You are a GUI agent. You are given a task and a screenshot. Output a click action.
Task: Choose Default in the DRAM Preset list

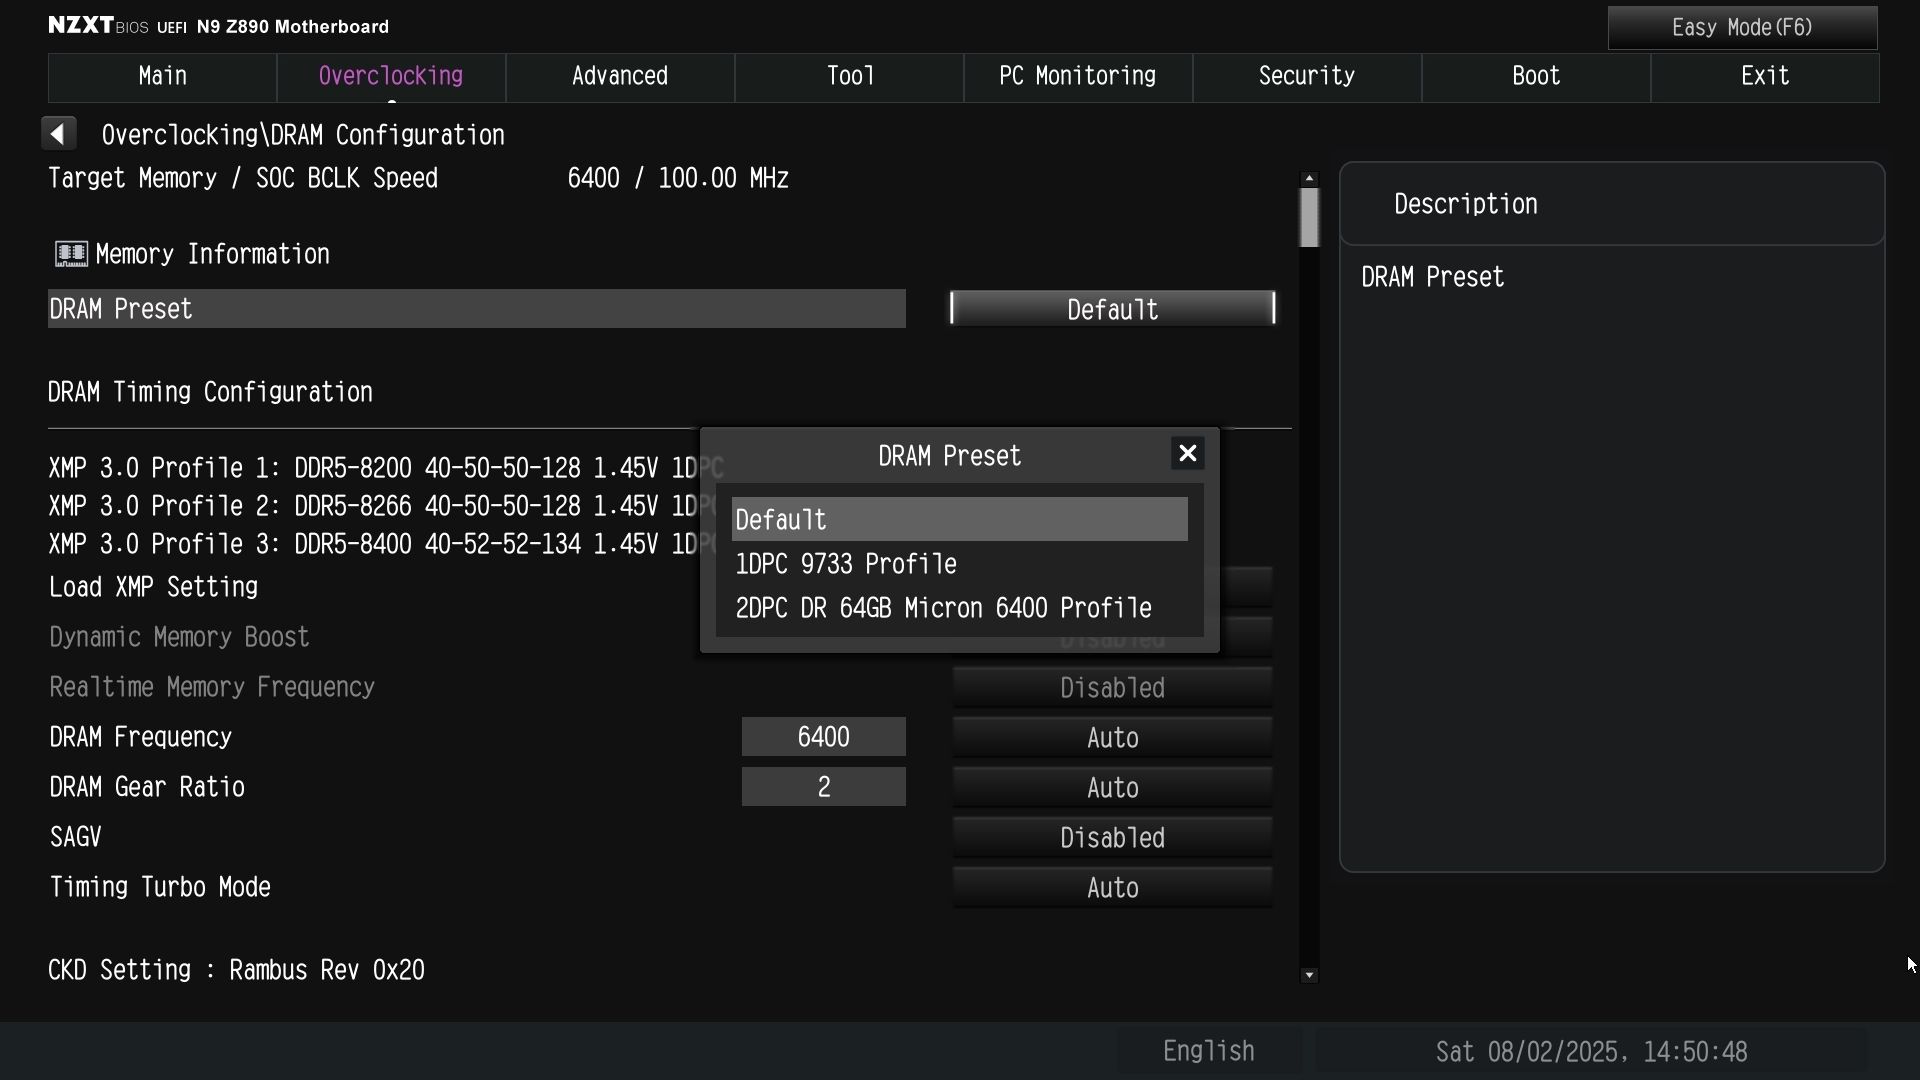(959, 520)
